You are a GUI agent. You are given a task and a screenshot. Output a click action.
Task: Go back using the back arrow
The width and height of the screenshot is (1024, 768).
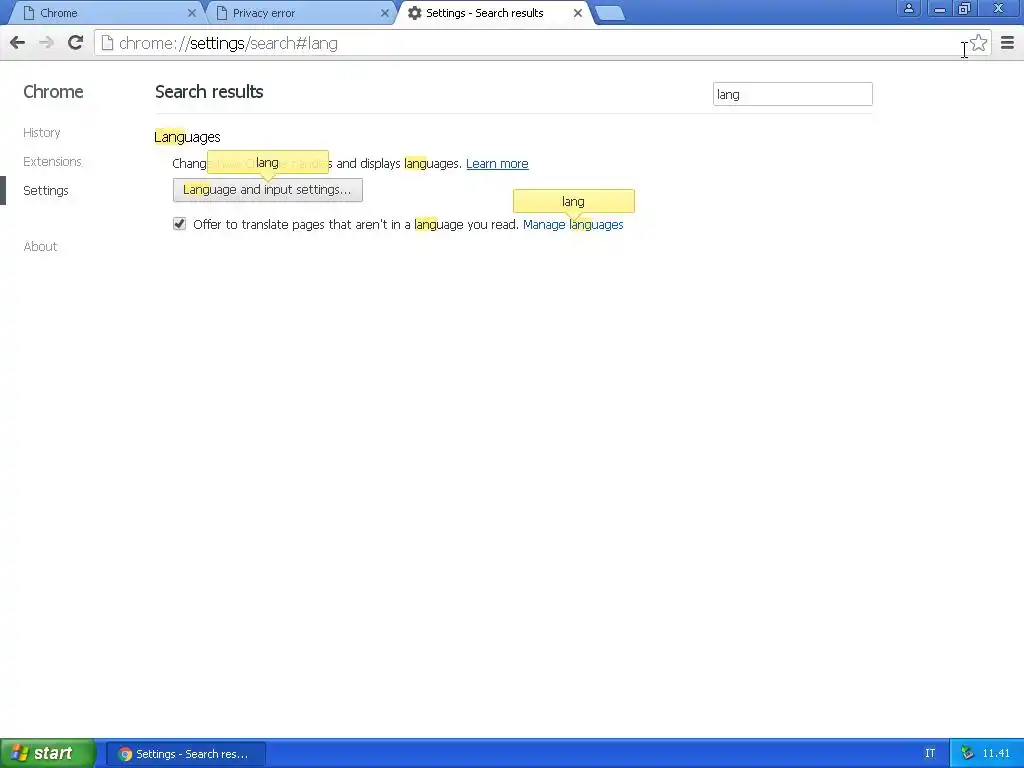[x=18, y=43]
